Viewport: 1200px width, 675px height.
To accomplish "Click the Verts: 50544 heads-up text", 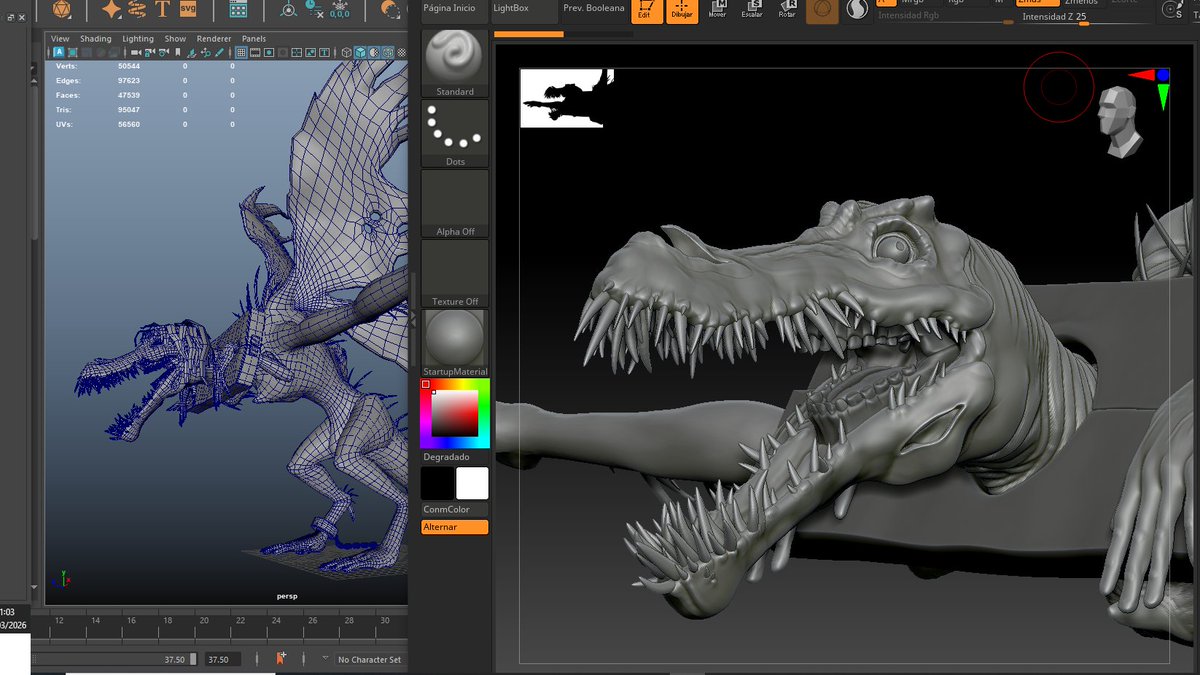I will point(97,65).
